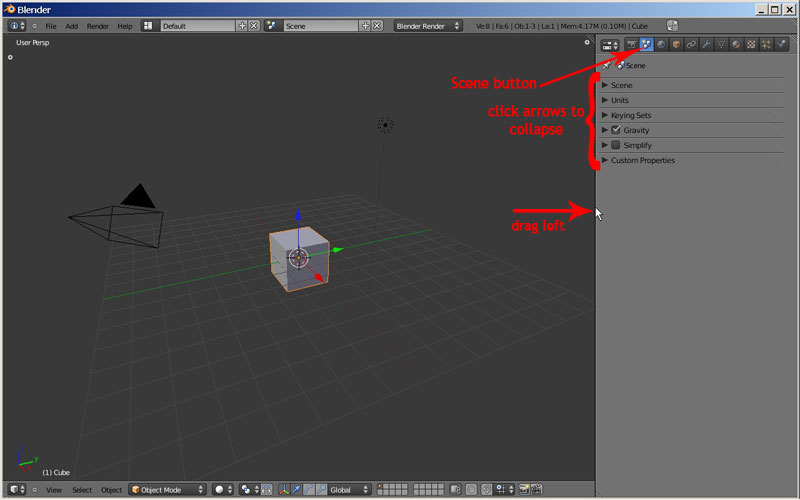Toggle the Gravity checkbox
The width and height of the screenshot is (800, 500).
coord(616,130)
